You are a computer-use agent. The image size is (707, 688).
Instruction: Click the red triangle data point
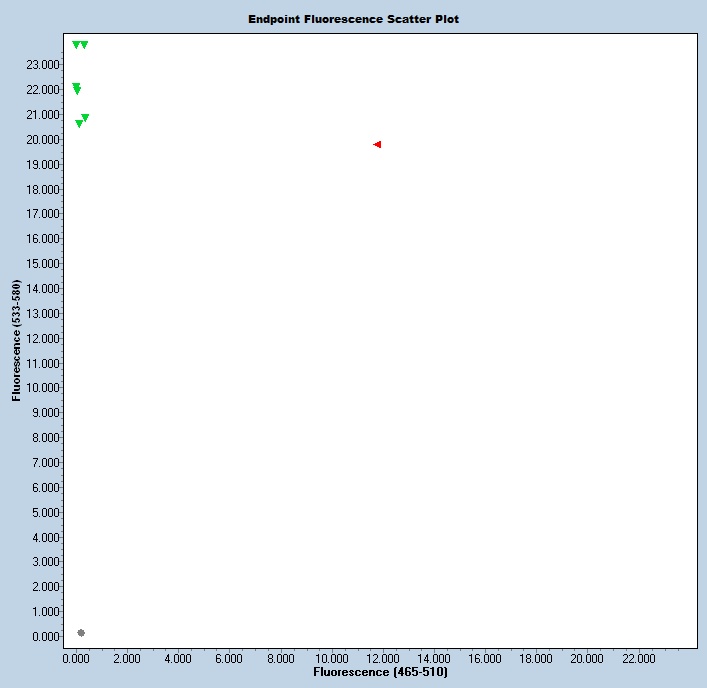(377, 145)
